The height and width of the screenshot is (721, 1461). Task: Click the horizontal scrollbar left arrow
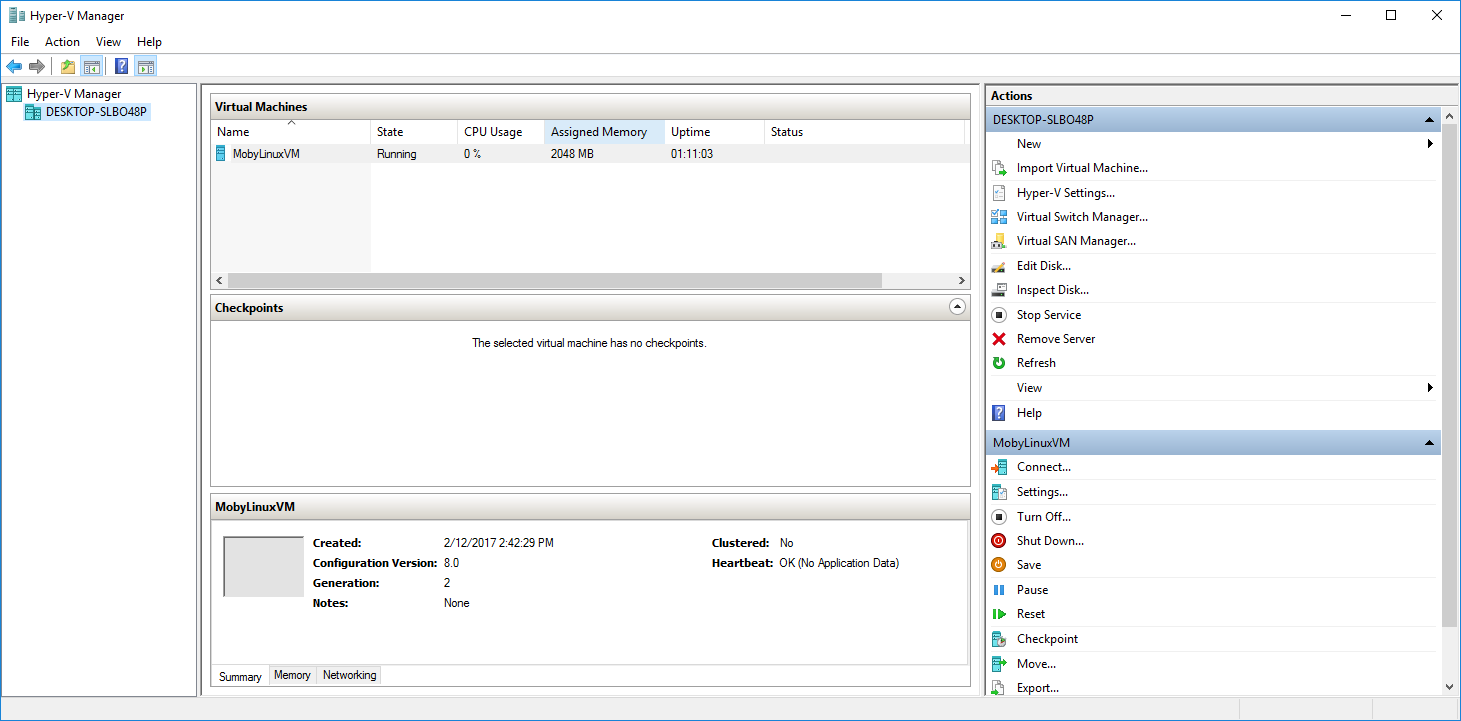pos(220,281)
